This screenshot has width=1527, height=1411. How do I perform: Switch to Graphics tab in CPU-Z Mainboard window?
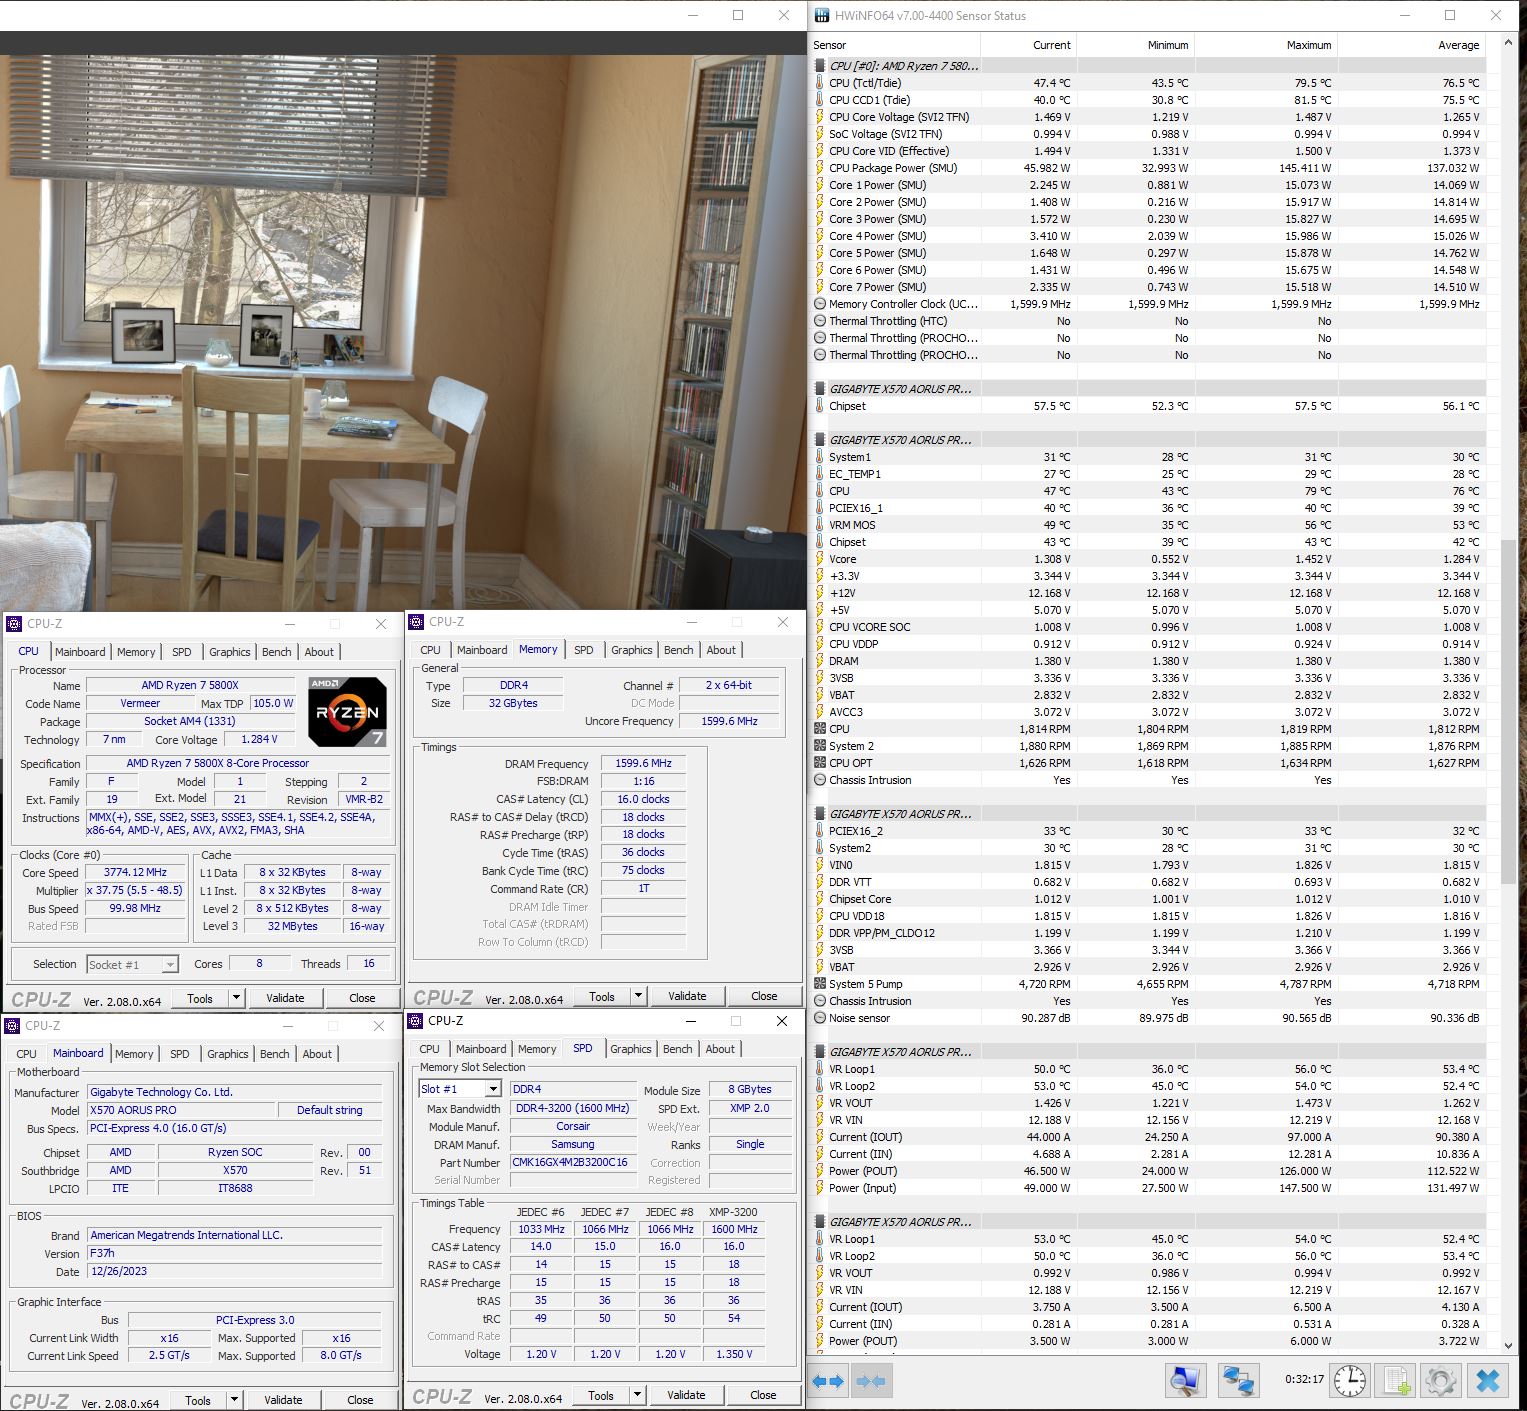[x=228, y=1054]
